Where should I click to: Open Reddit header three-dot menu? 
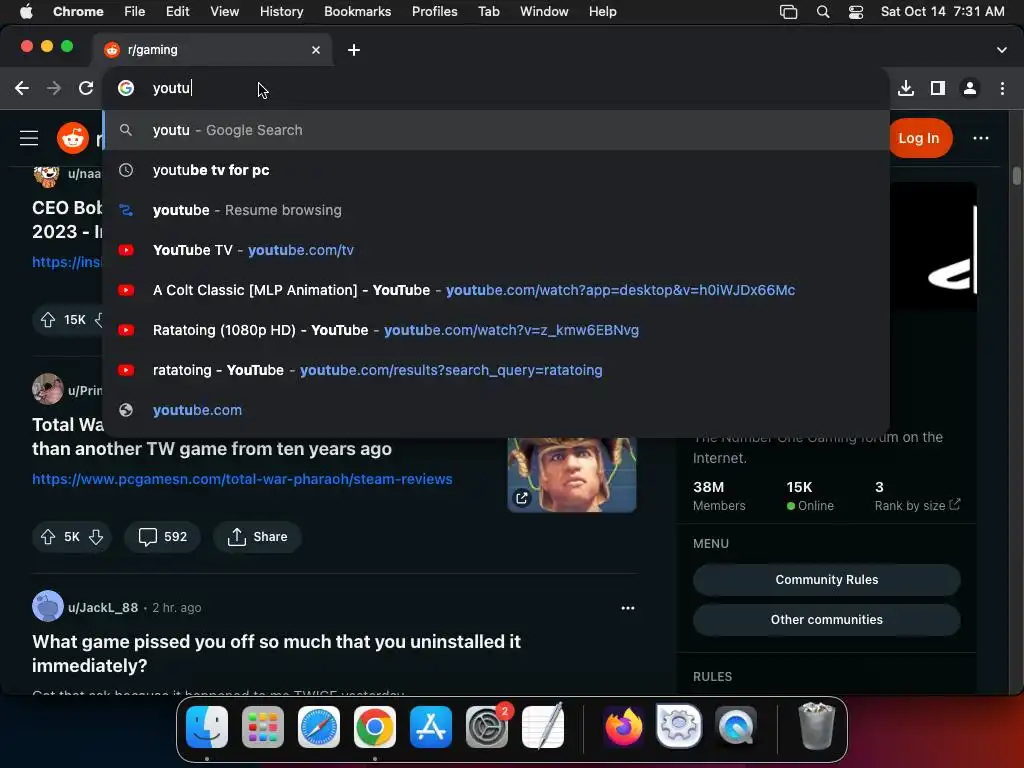tap(980, 138)
